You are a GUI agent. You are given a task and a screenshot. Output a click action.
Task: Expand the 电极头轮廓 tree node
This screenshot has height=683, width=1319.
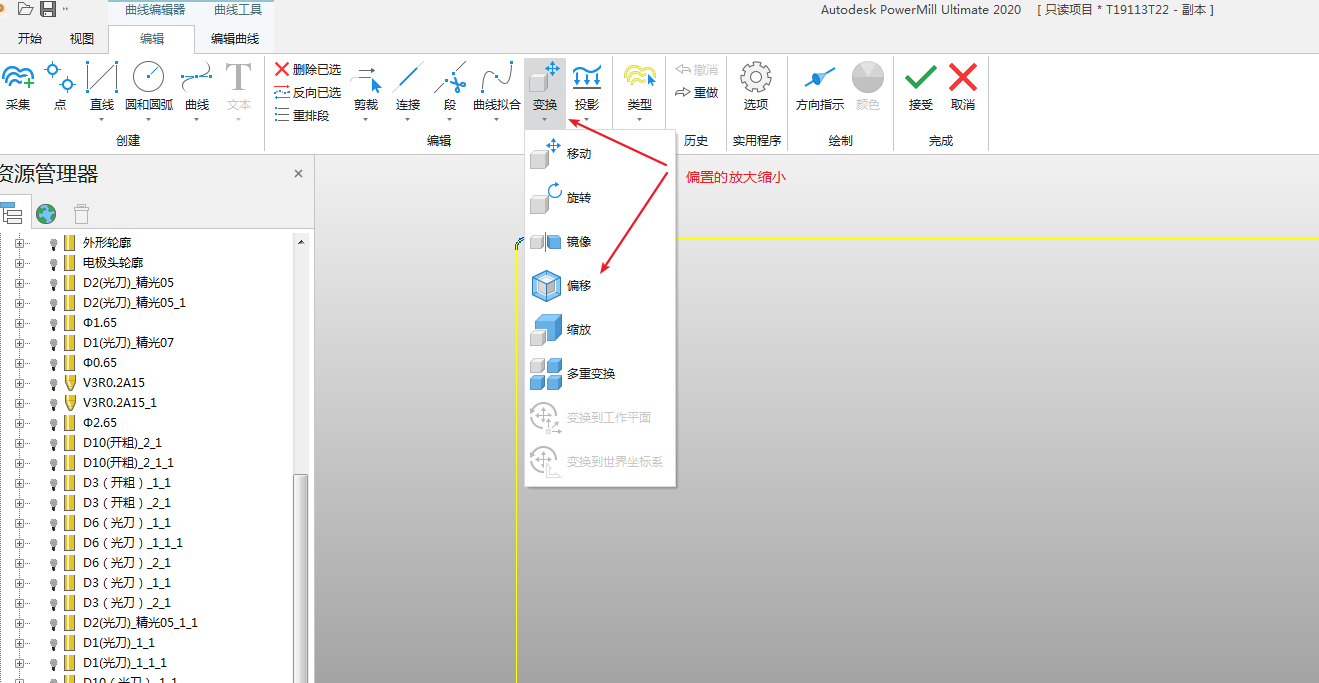click(x=19, y=263)
